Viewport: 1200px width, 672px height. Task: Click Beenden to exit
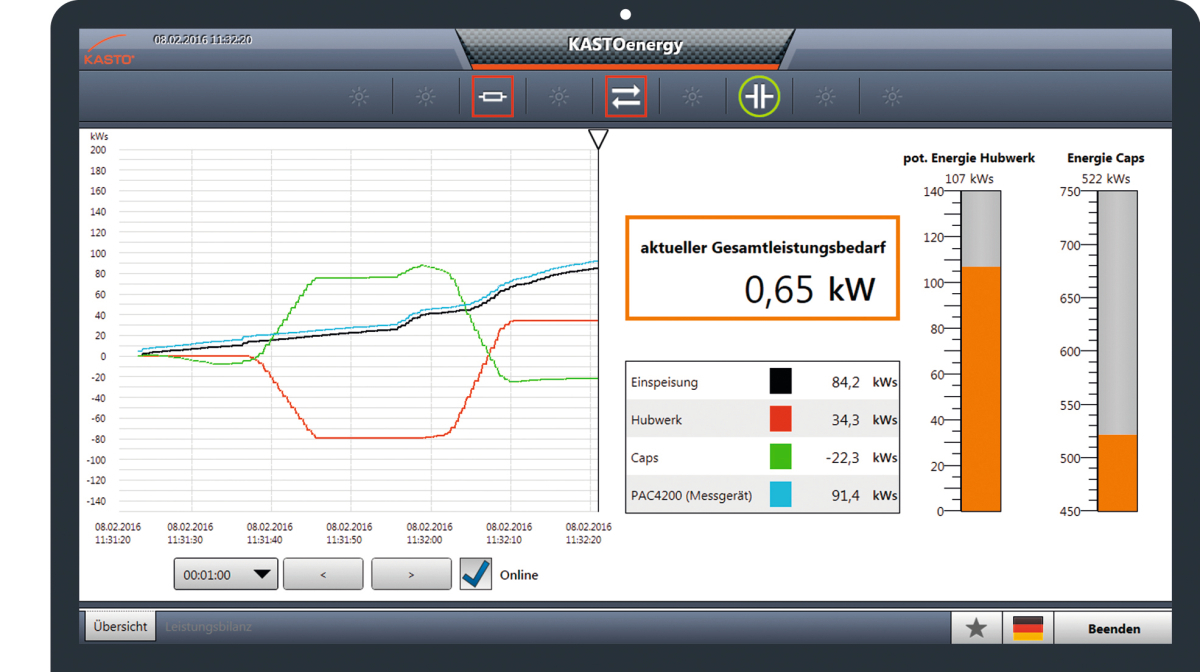pyautogui.click(x=1113, y=628)
